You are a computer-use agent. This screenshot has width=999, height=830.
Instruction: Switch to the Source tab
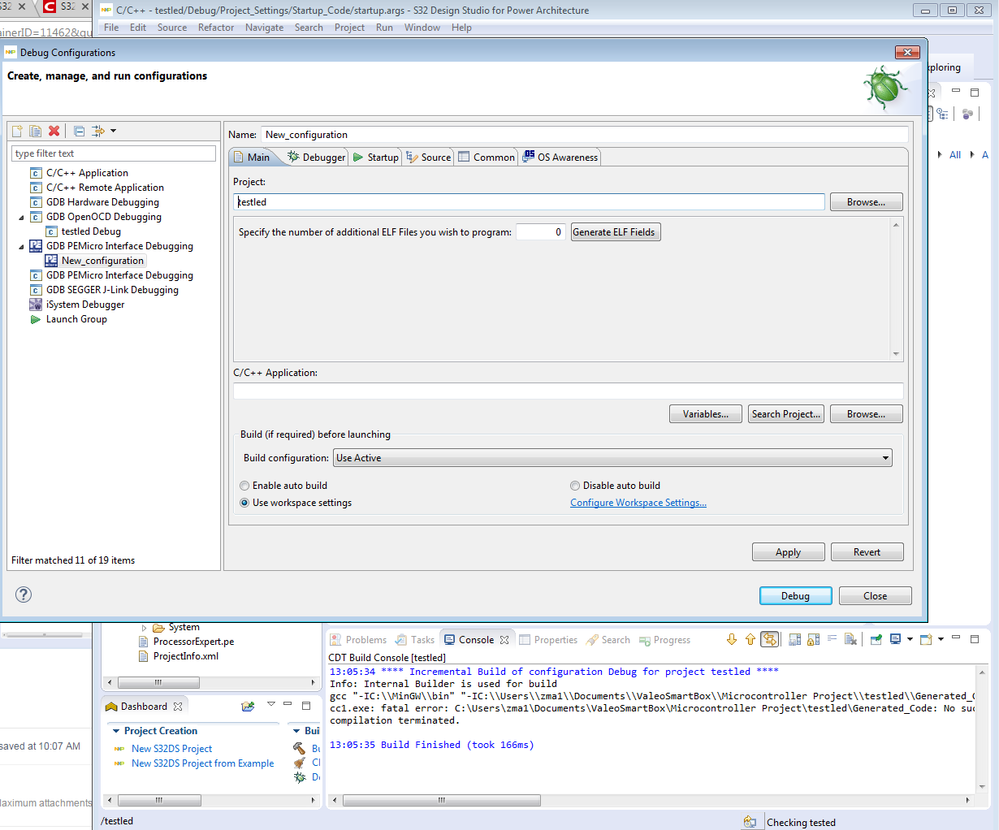click(x=429, y=157)
